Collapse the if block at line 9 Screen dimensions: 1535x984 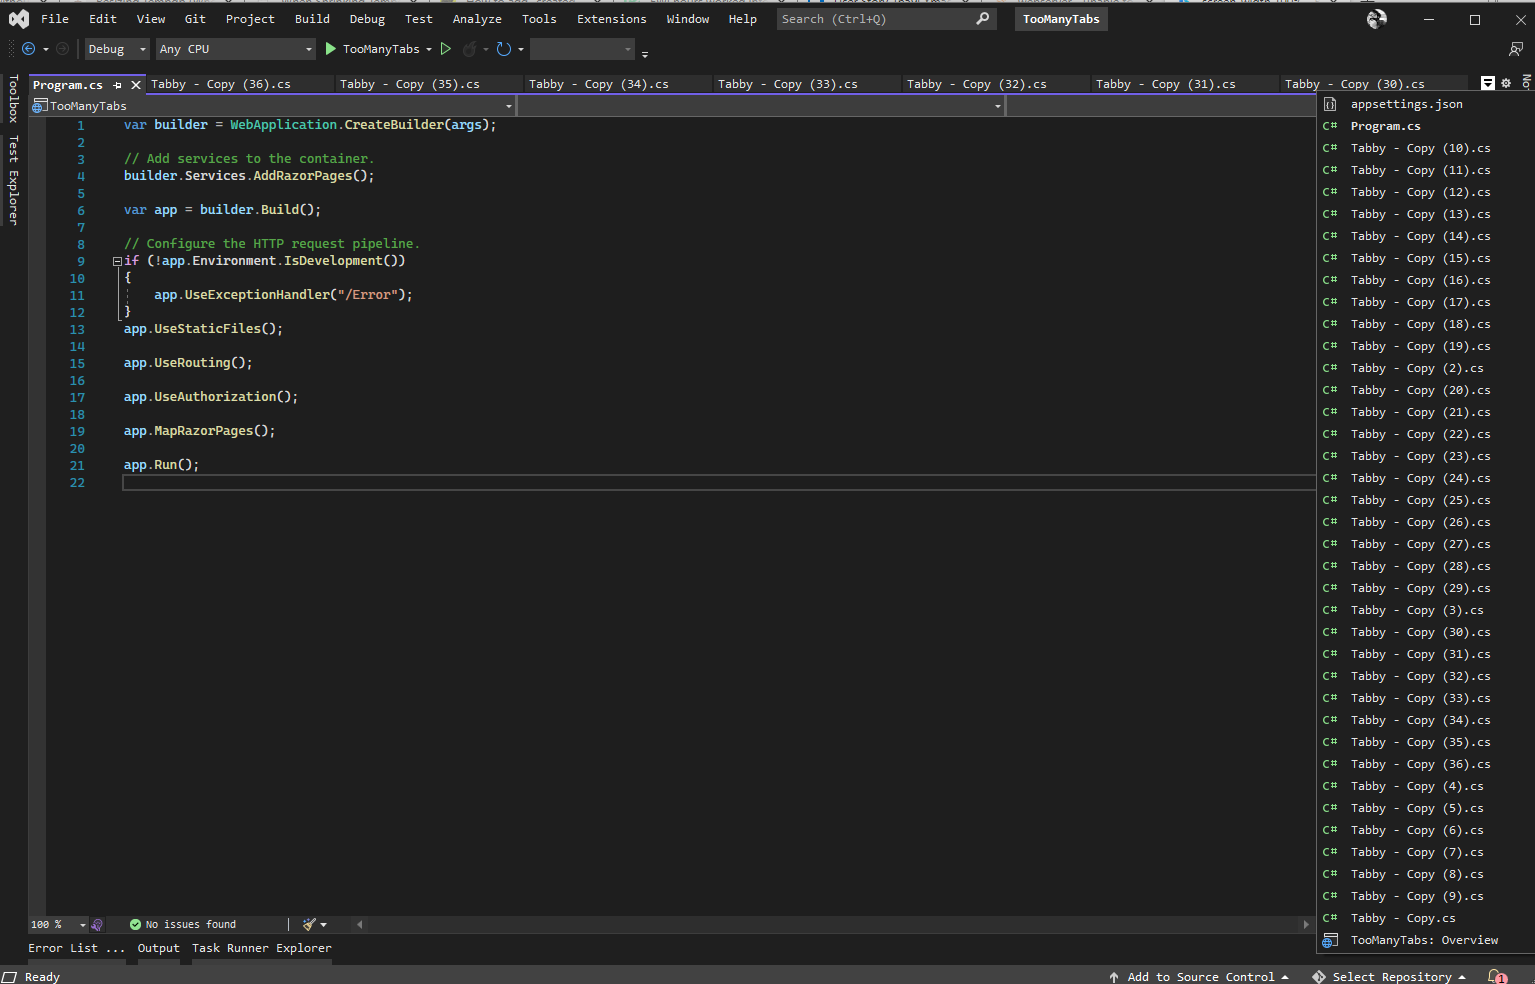point(117,261)
